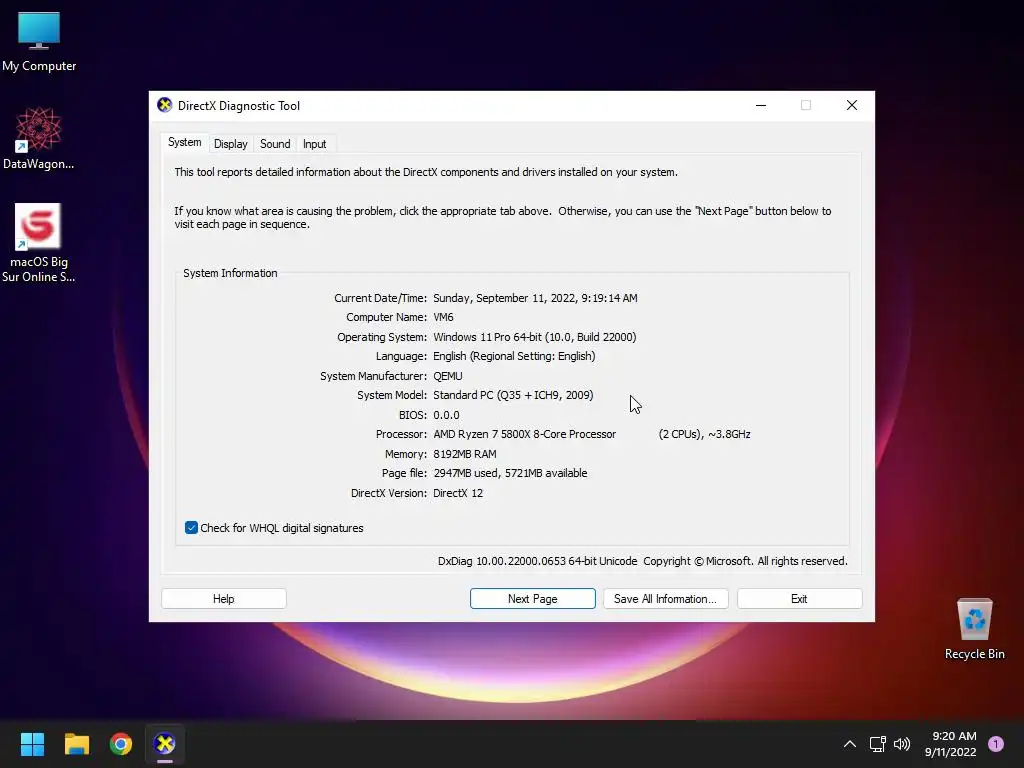Click the Windows 11 Pro operating system value
The width and height of the screenshot is (1024, 768).
pyautogui.click(x=535, y=337)
